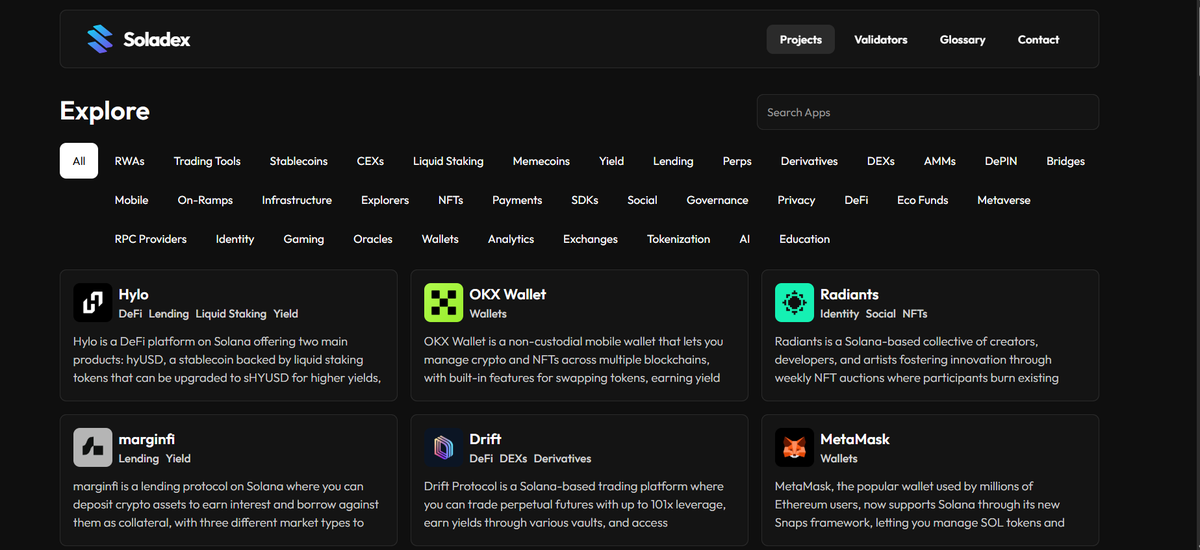Filter by Stablecoins category

coord(298,161)
